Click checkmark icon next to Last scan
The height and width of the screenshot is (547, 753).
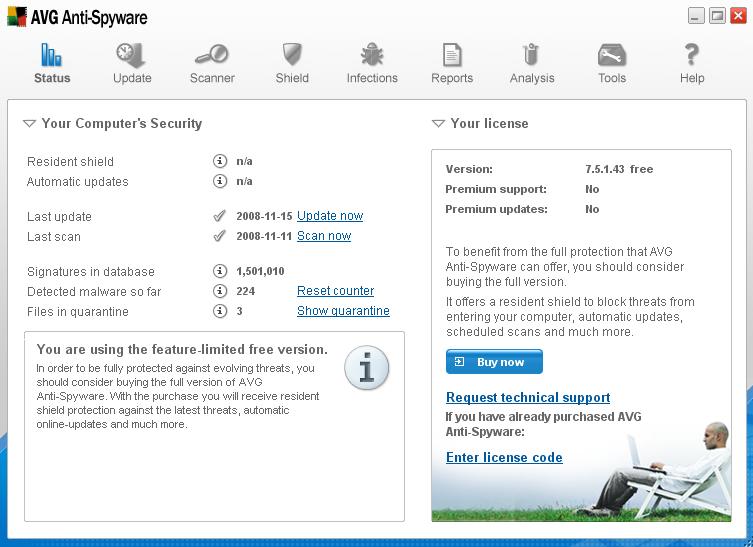click(219, 236)
